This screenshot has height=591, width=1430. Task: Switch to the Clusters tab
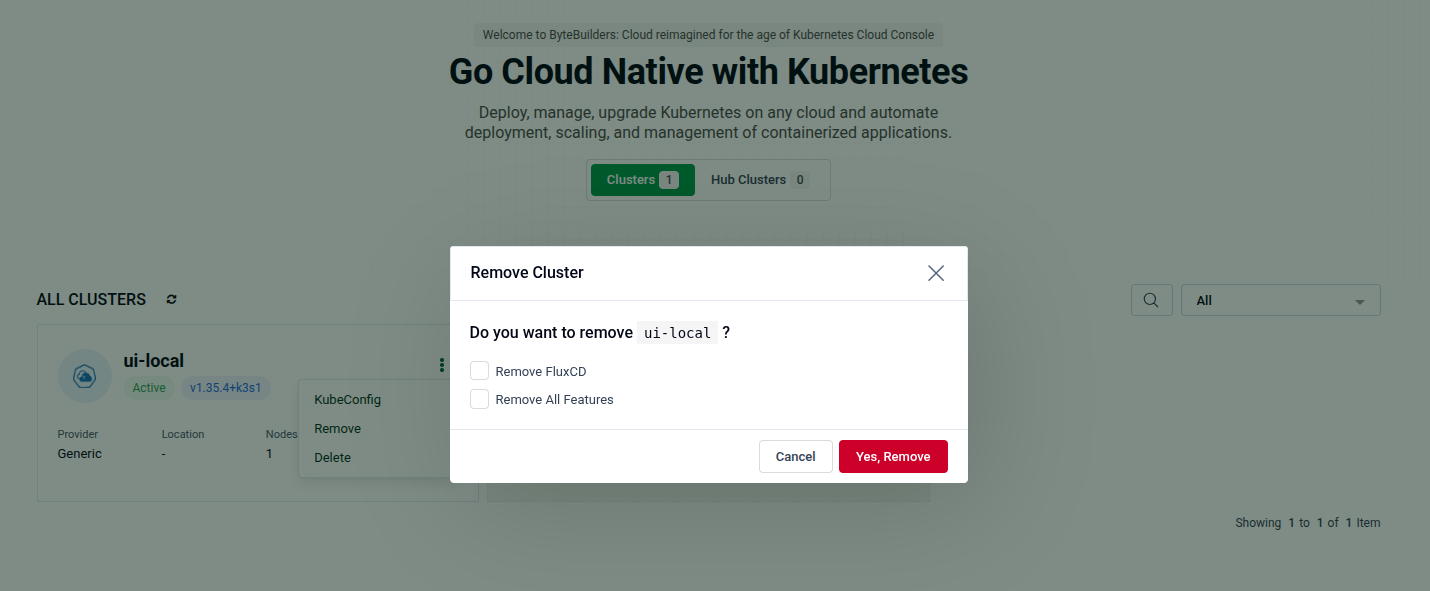(x=642, y=180)
